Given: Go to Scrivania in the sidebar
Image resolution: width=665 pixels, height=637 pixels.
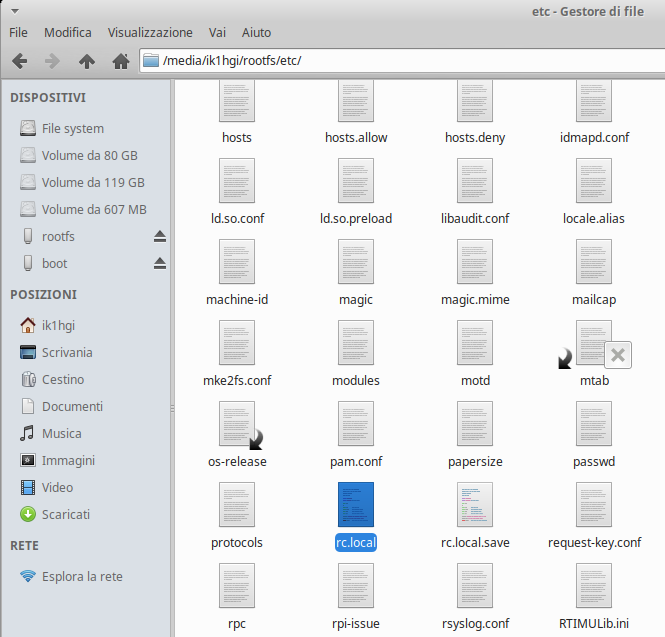Looking at the screenshot, I should pyautogui.click(x=67, y=352).
